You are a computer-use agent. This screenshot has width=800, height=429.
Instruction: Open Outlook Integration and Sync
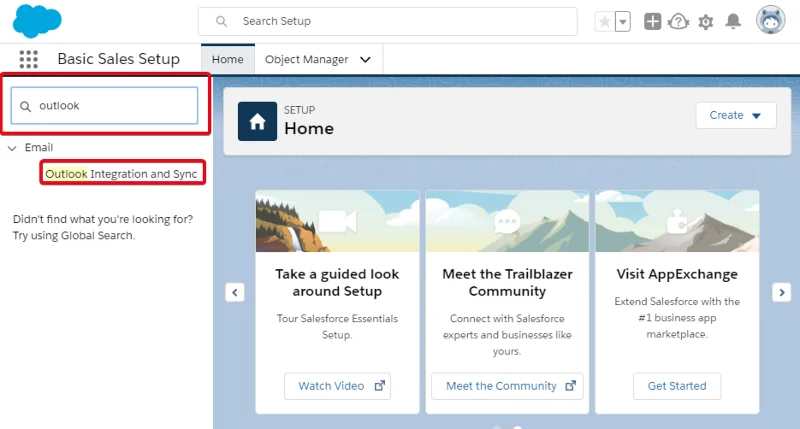(121, 174)
